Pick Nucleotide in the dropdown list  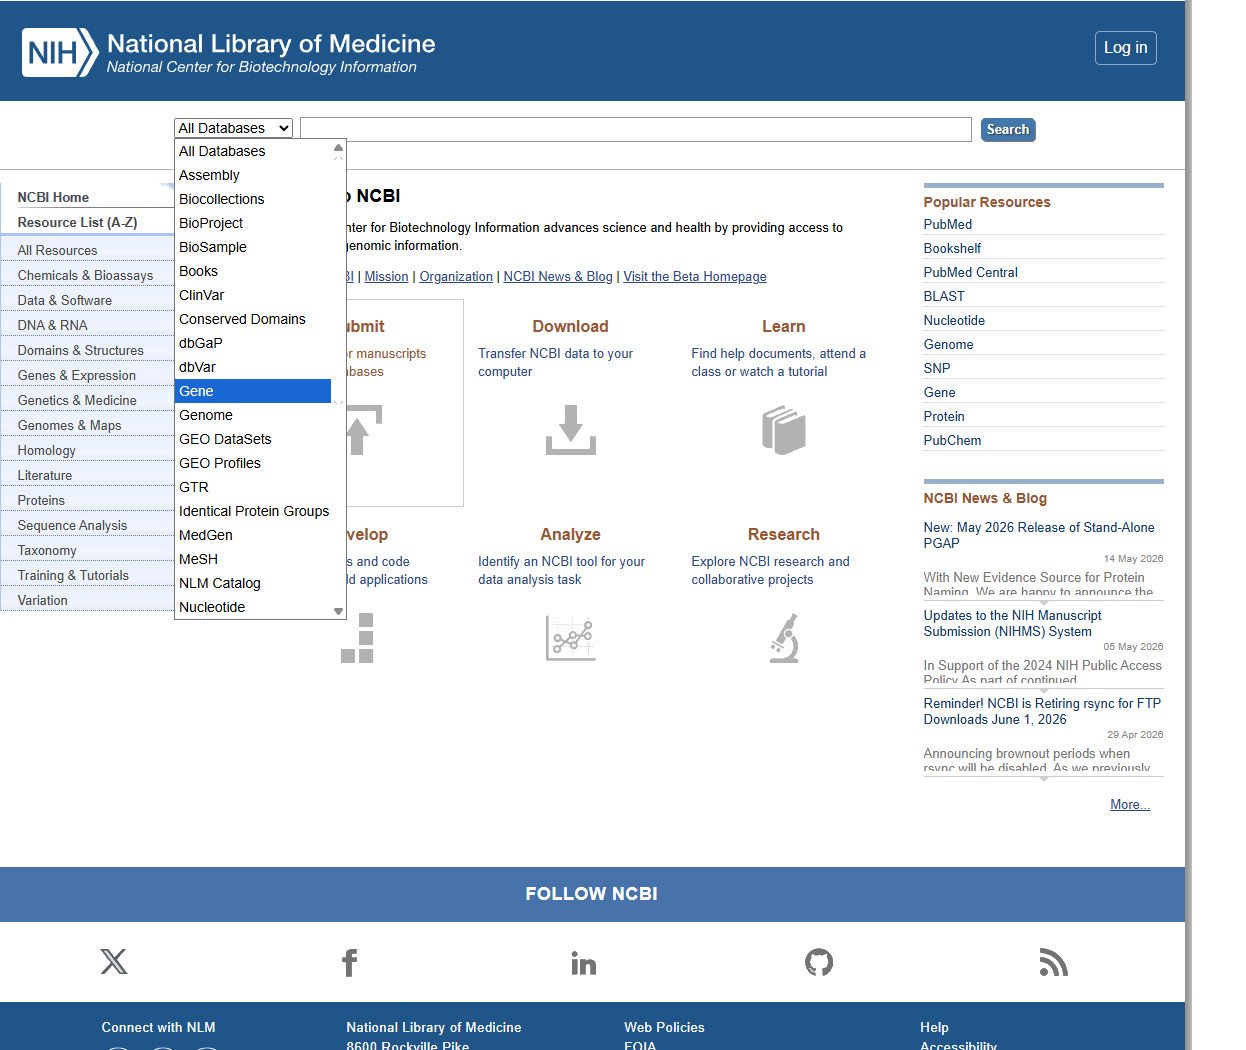pyautogui.click(x=252, y=607)
